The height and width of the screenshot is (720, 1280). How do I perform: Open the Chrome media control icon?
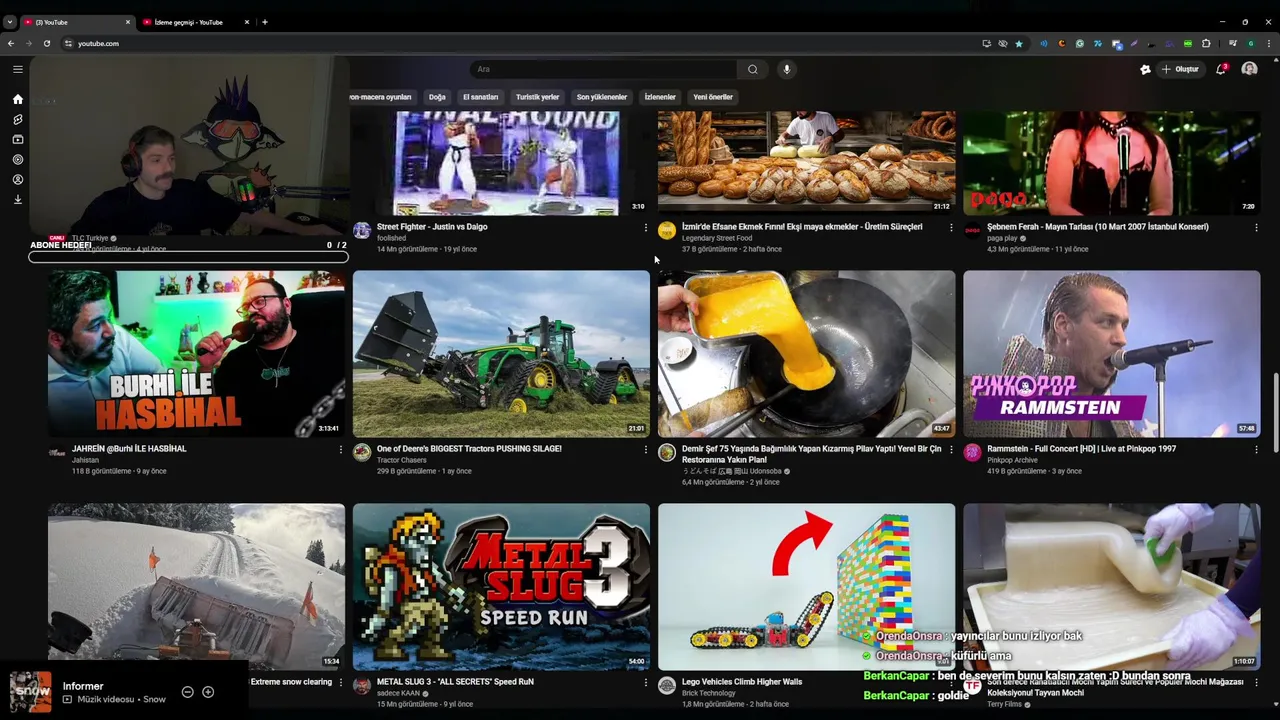tap(1233, 43)
